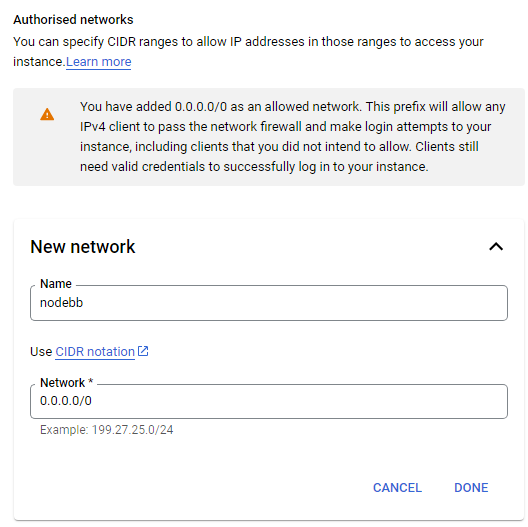Confirm the network with DONE
The width and height of the screenshot is (528, 527).
pos(471,488)
